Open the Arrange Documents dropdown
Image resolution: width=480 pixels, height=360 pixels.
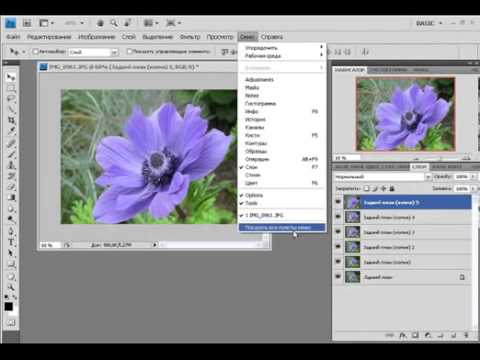pos(151,23)
